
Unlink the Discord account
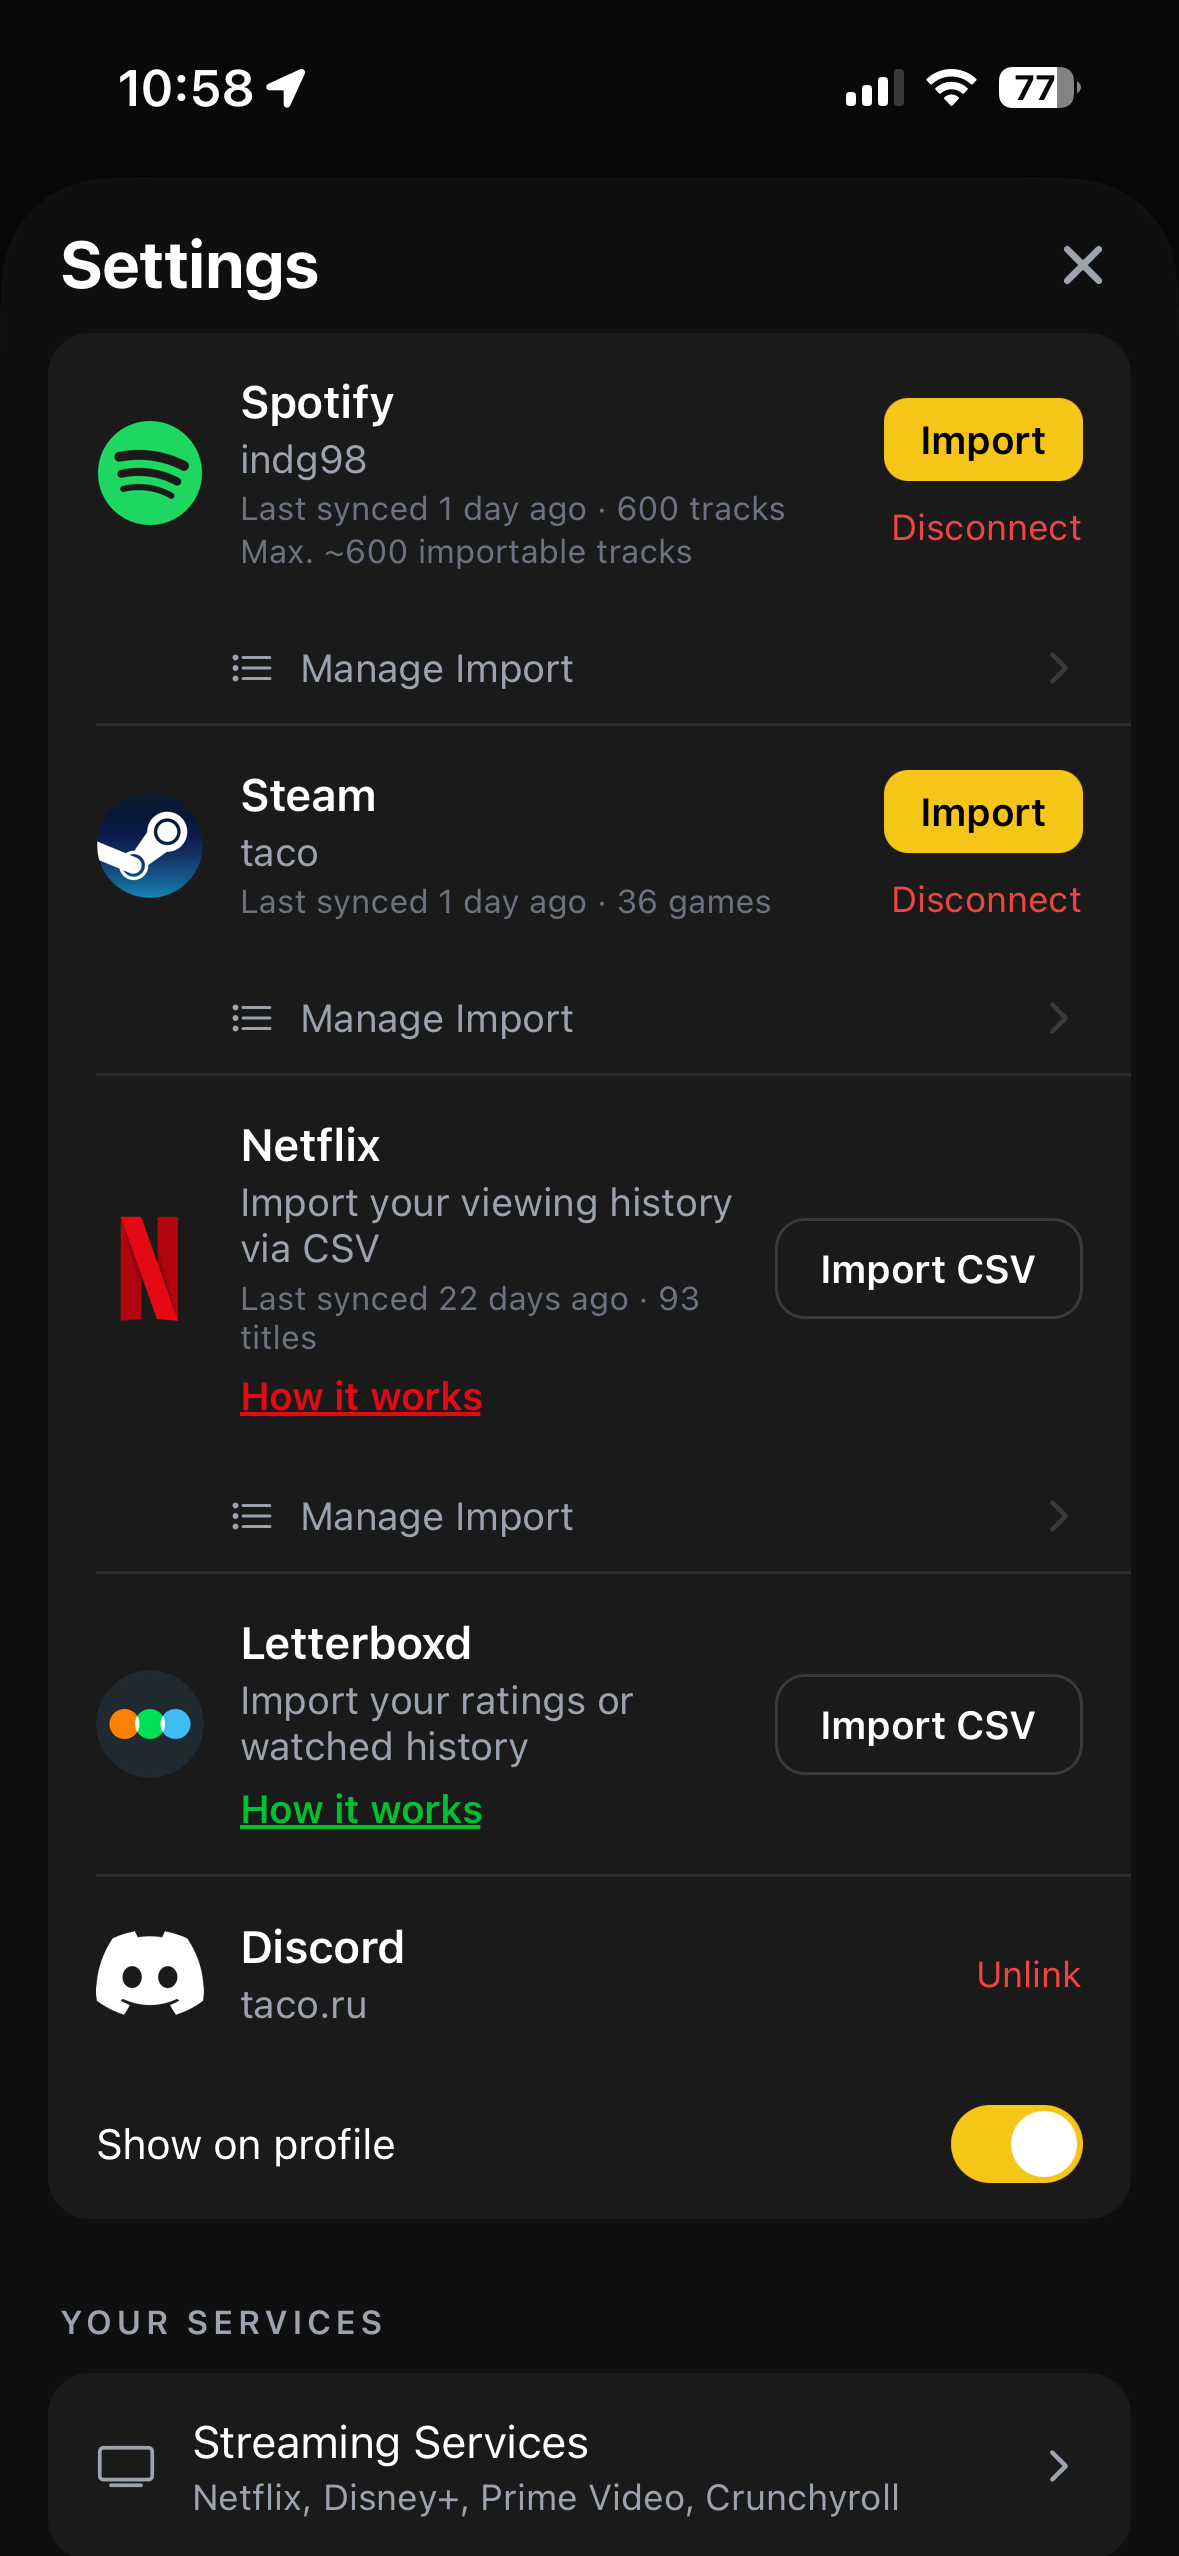click(x=1028, y=1974)
